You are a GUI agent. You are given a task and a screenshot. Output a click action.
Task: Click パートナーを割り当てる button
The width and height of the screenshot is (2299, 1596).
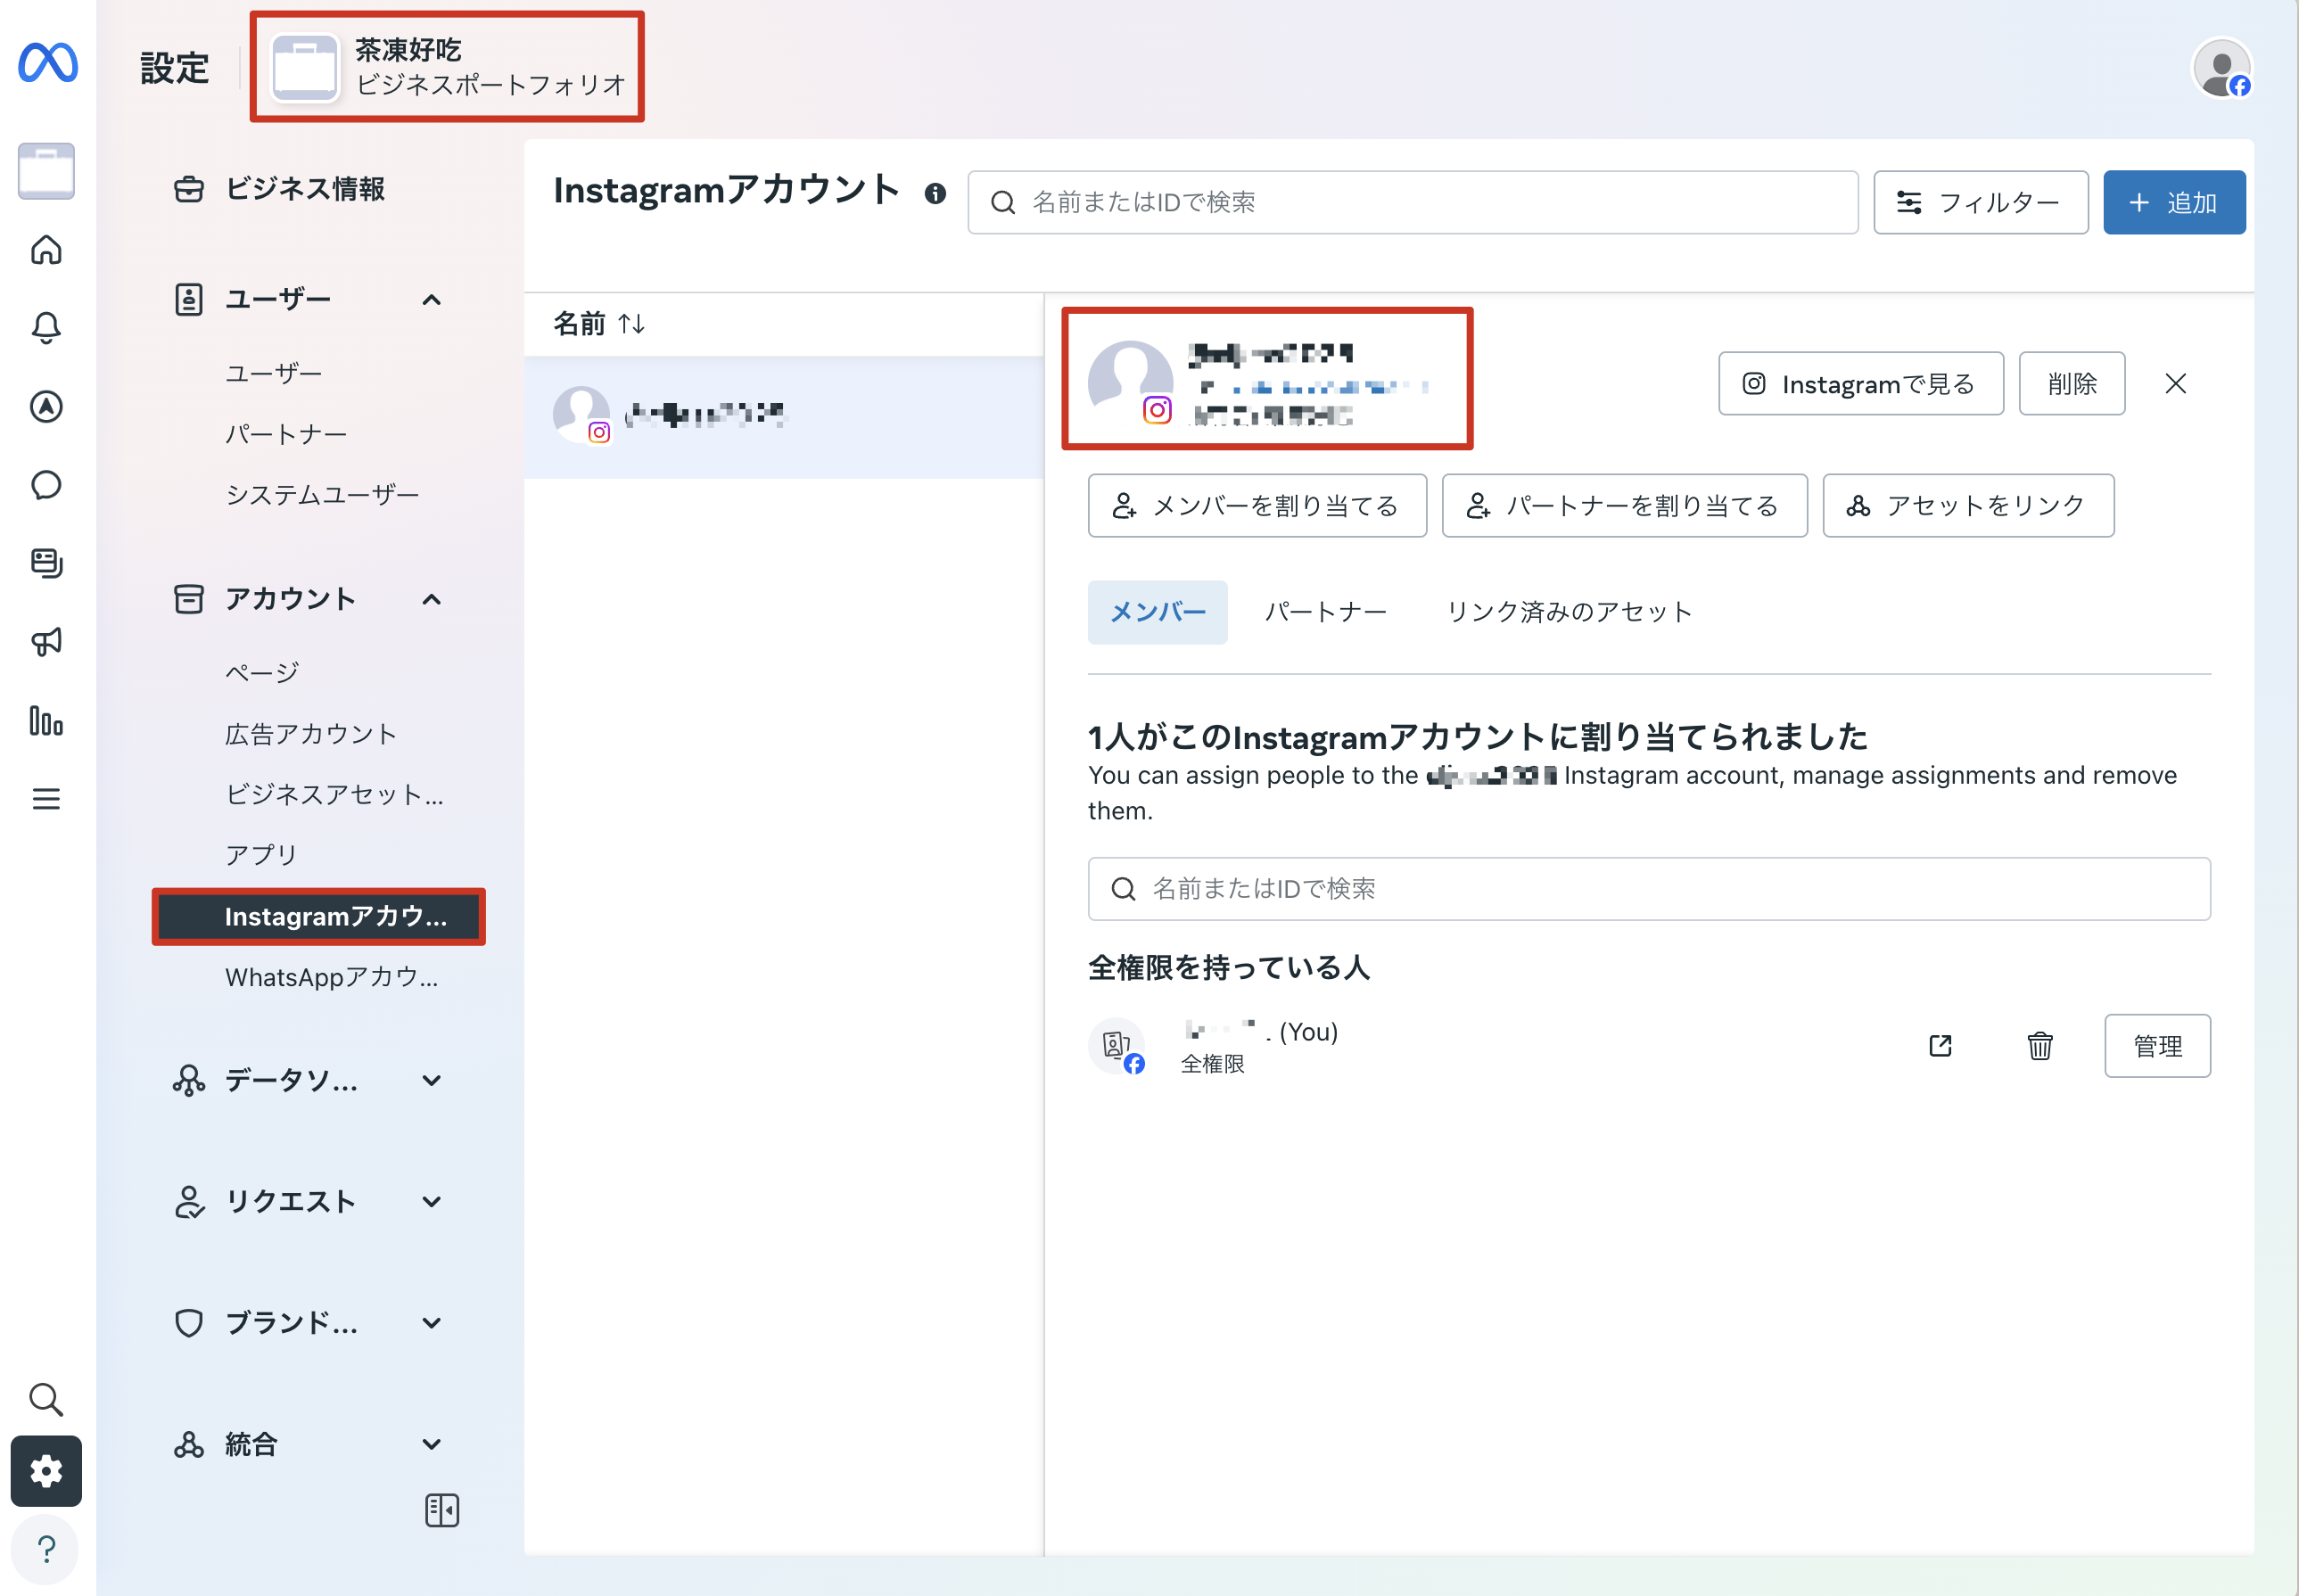(x=1624, y=506)
